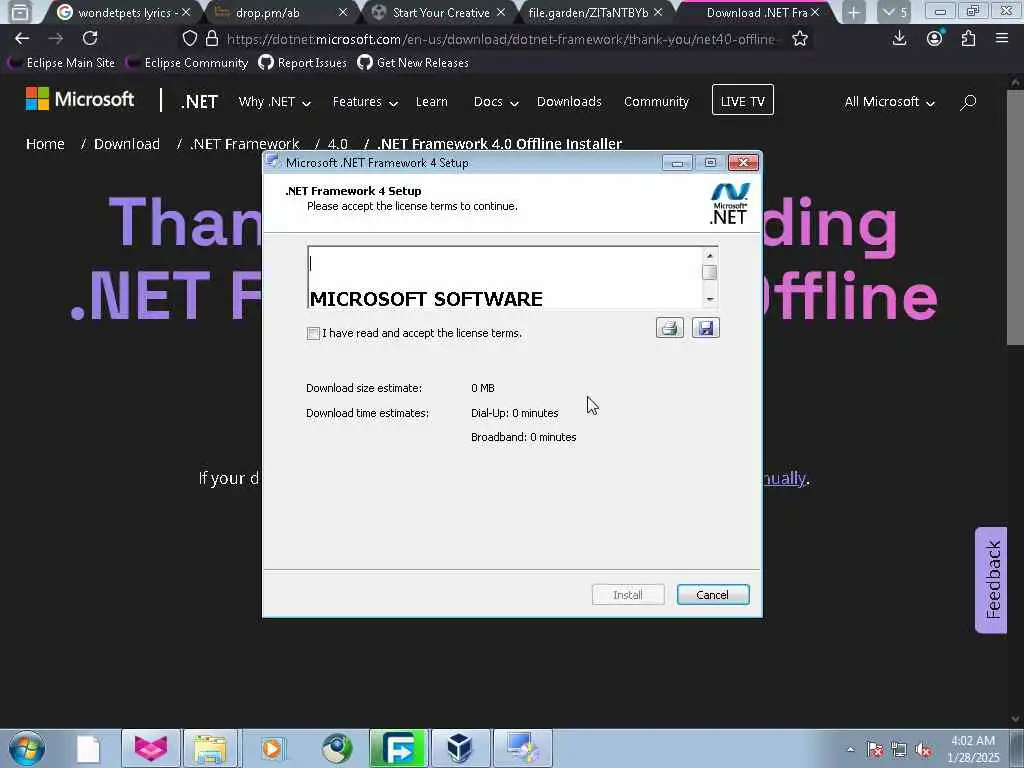Open the green F arrow taskbar app
The height and width of the screenshot is (768, 1024).
[x=398, y=748]
